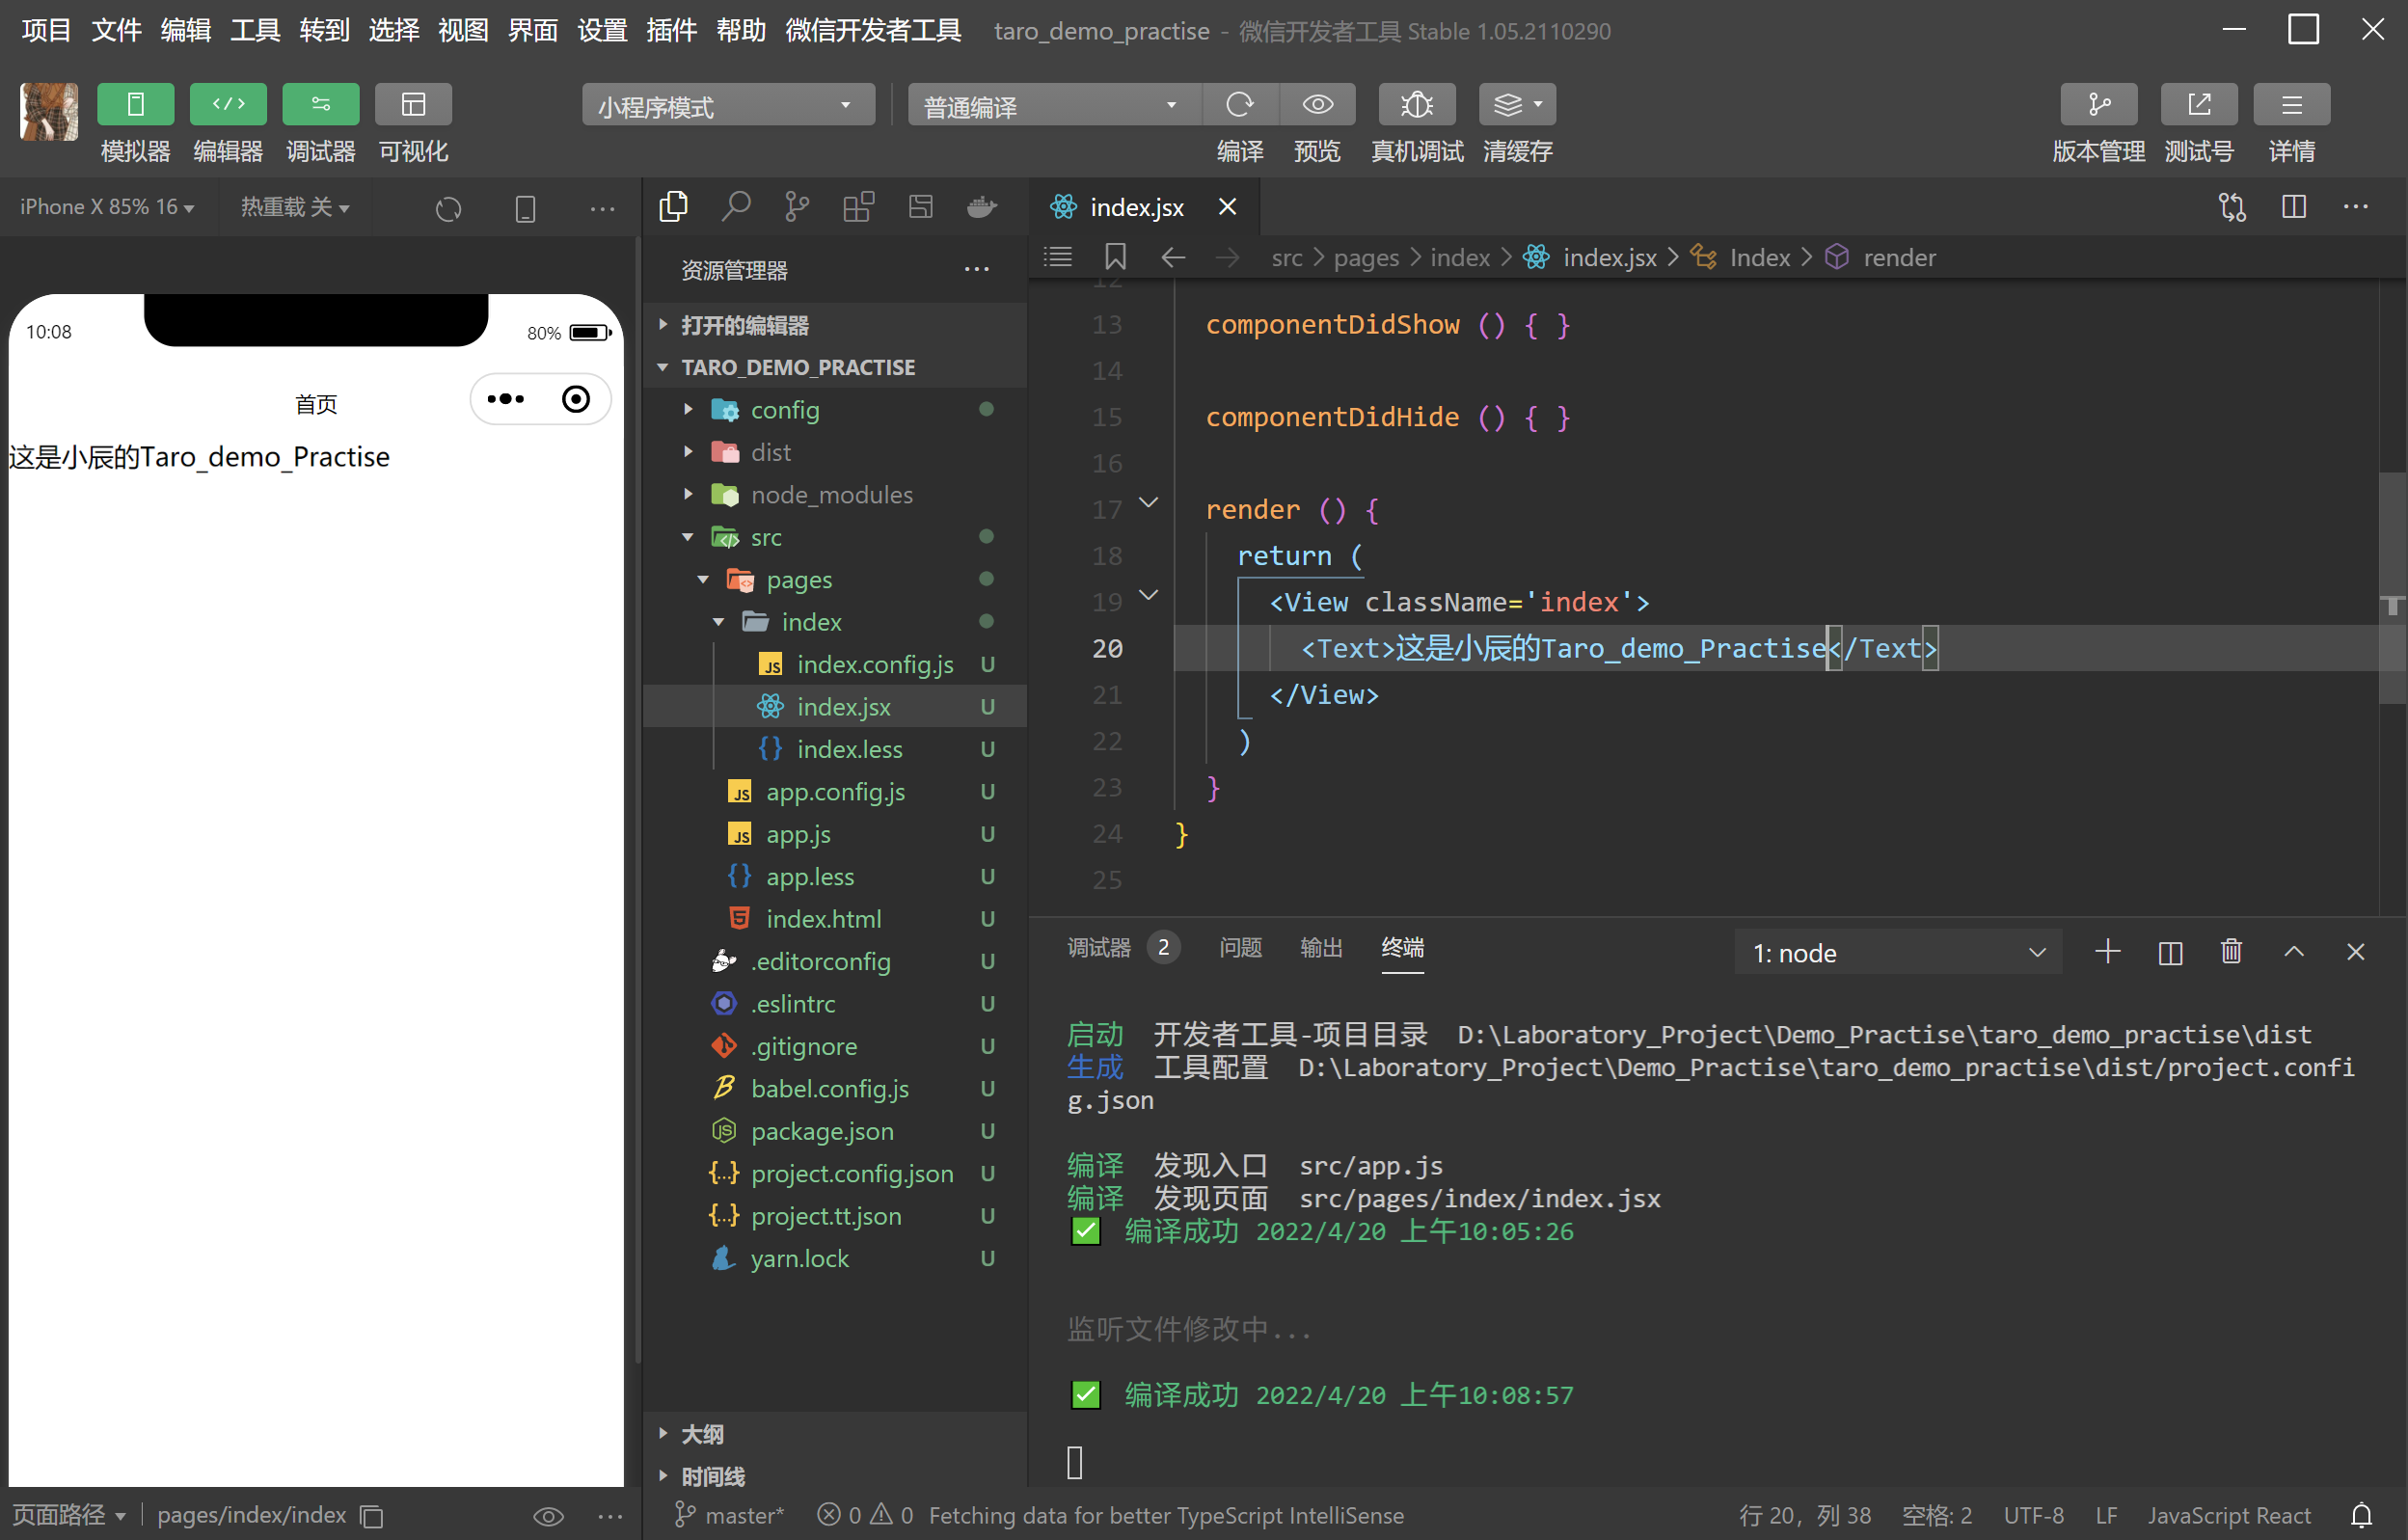Viewport: 2408px width, 1540px height.
Task: Toggle the eye visibility icon in status bar
Action: pos(548,1515)
